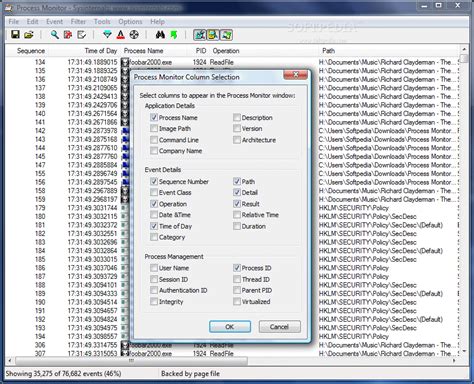Open the Filter diamond toolbar icon
Screen dimensions: 474x384
[x=107, y=35]
